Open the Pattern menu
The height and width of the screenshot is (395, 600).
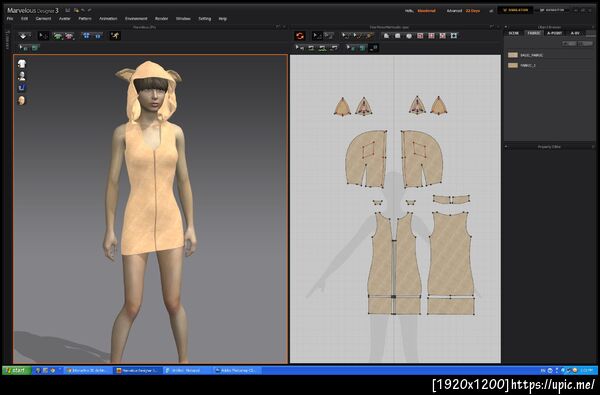click(x=85, y=18)
